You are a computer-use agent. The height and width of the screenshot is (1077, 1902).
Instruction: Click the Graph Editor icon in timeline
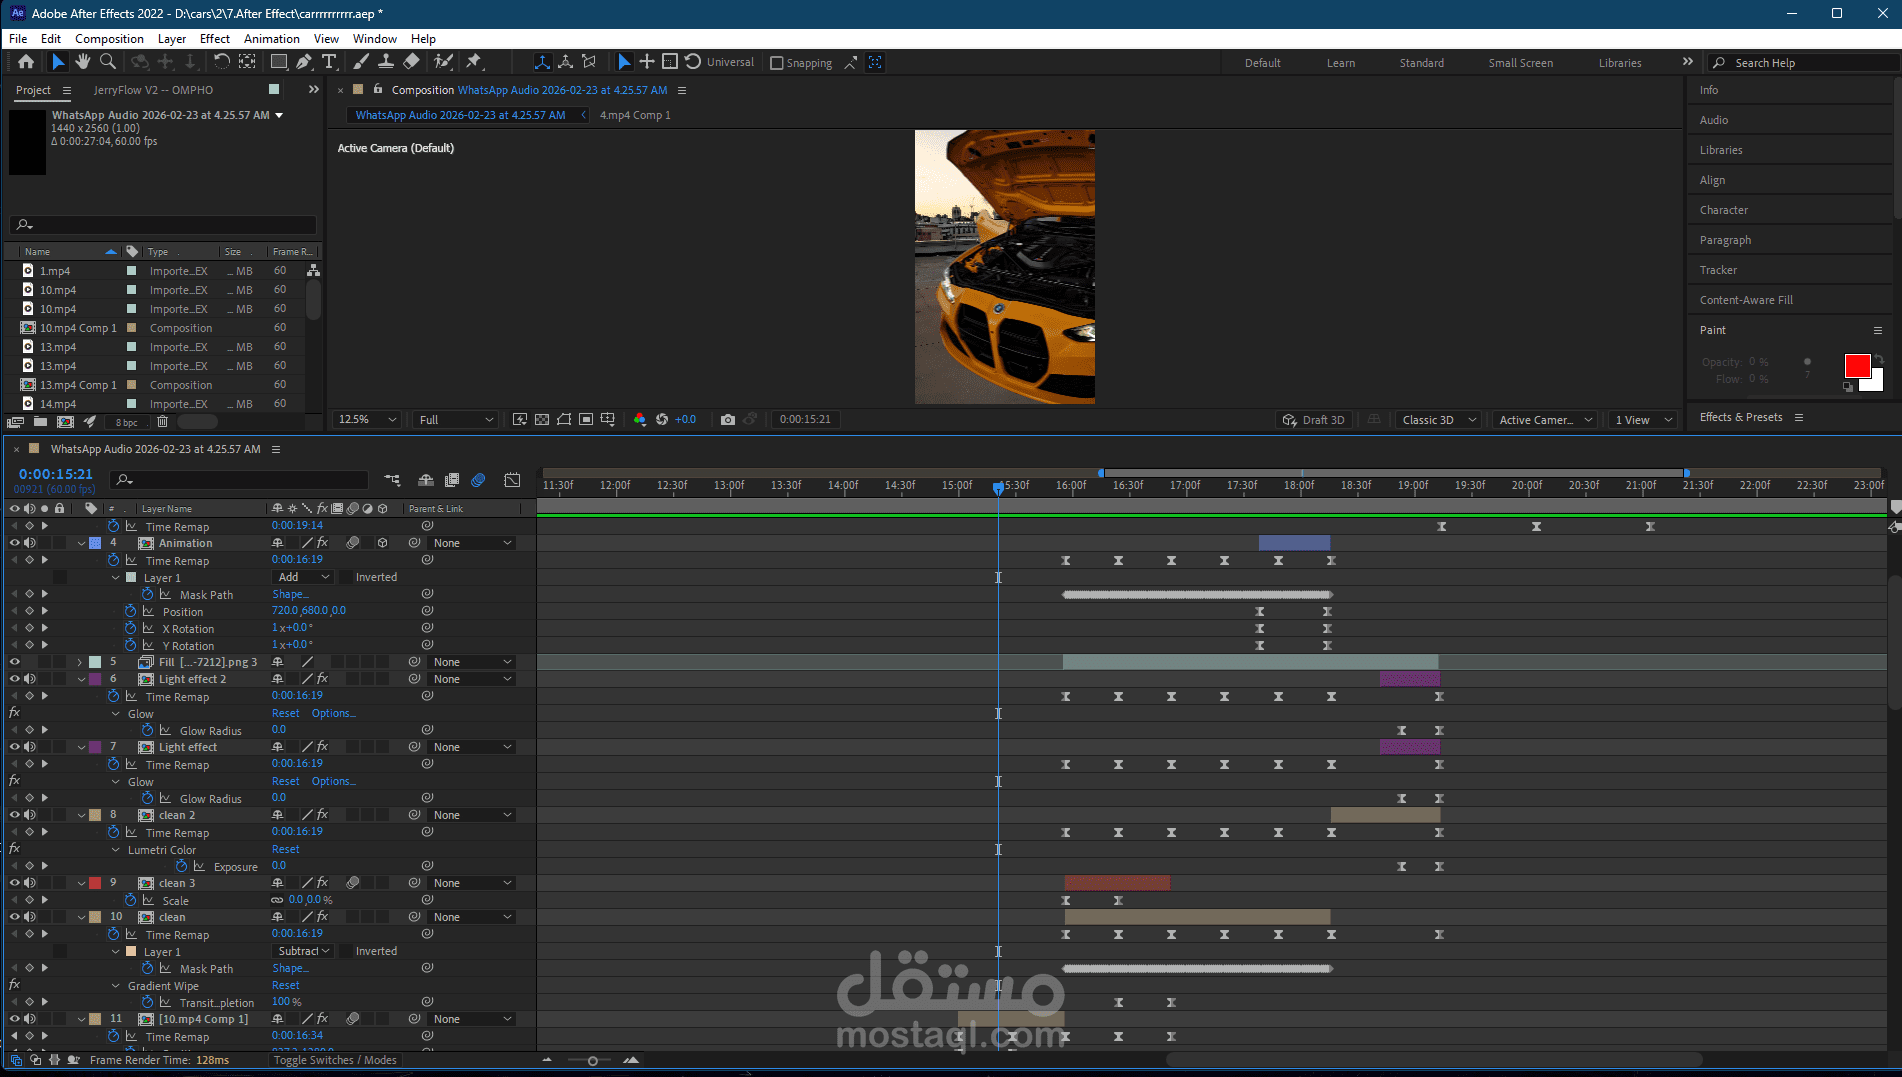pyautogui.click(x=512, y=480)
